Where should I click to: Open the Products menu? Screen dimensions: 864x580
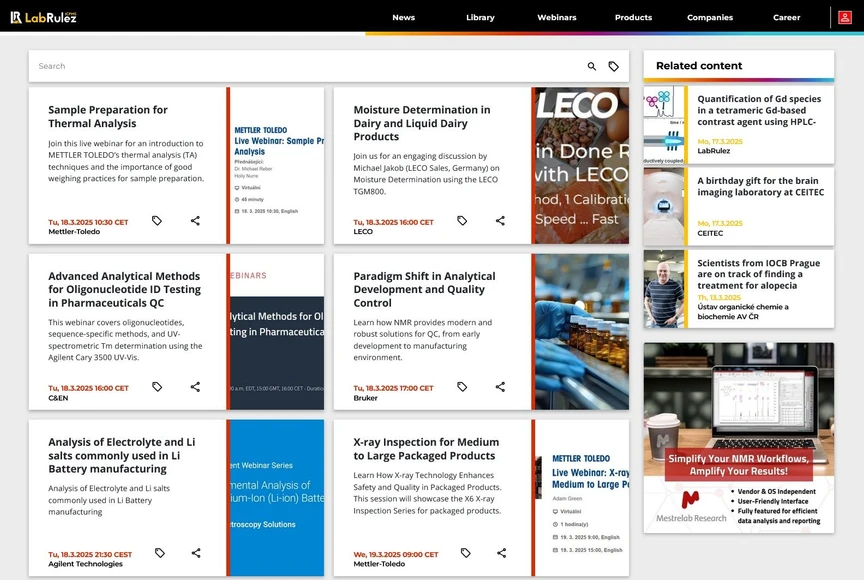(x=633, y=18)
